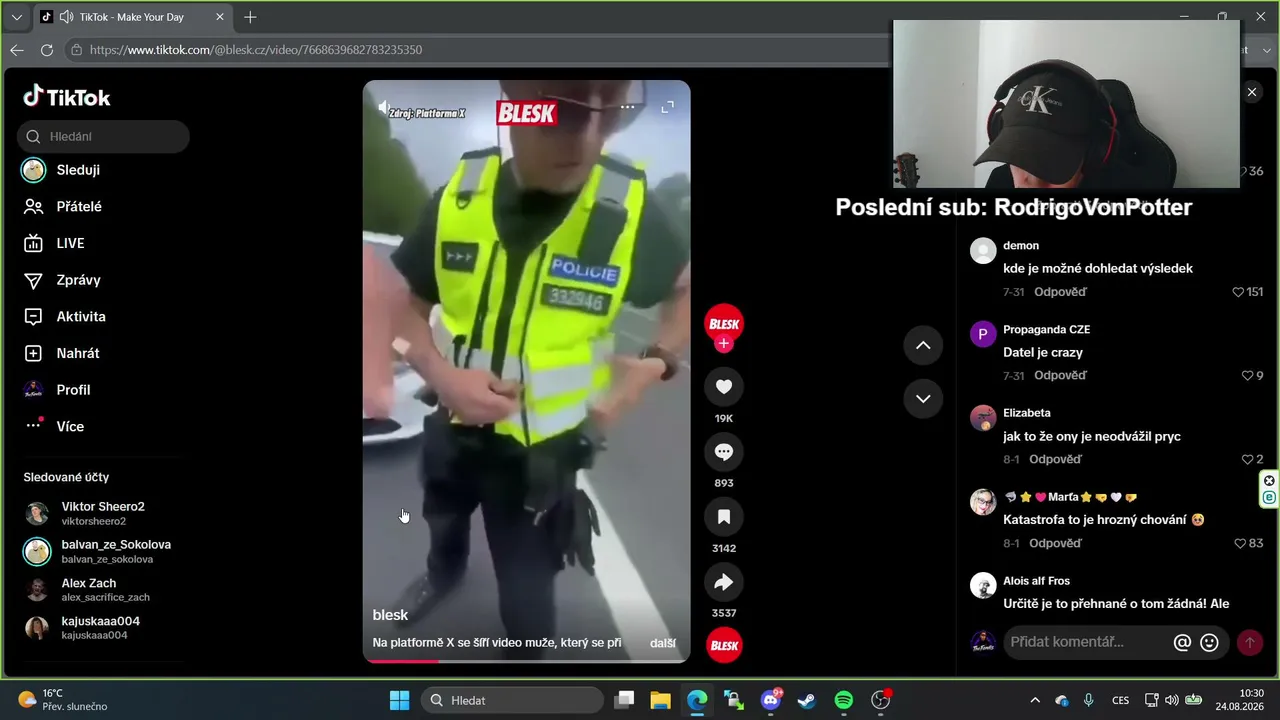Open Discord from the taskbar

[771, 700]
